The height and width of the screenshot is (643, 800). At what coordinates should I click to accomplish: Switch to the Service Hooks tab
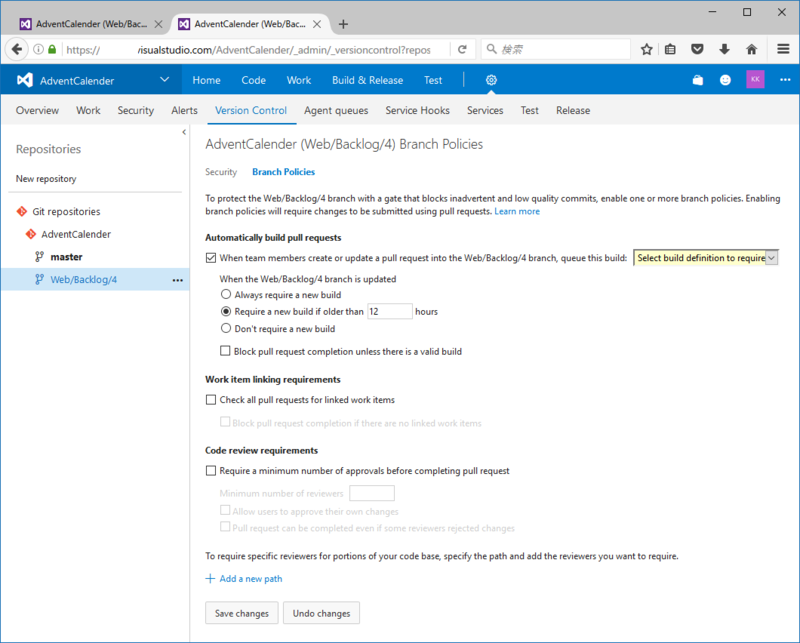[x=417, y=110]
